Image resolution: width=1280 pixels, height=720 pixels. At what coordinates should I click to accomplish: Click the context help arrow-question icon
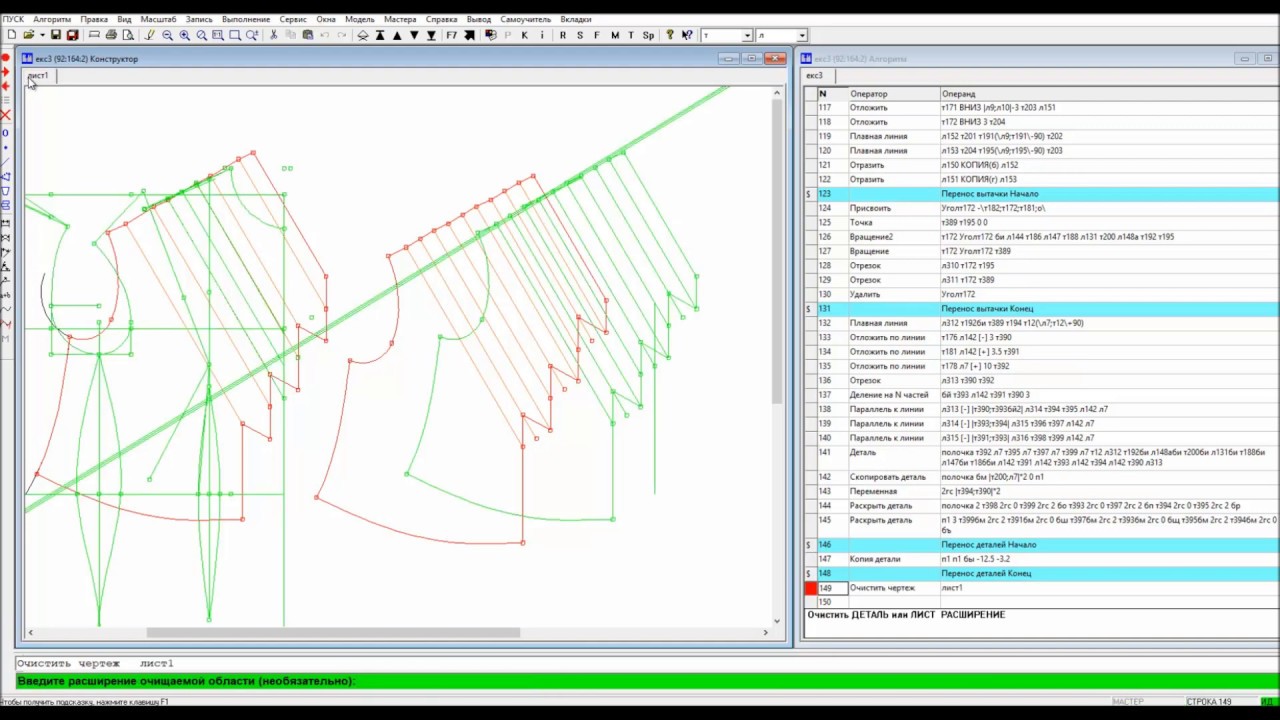coord(687,35)
